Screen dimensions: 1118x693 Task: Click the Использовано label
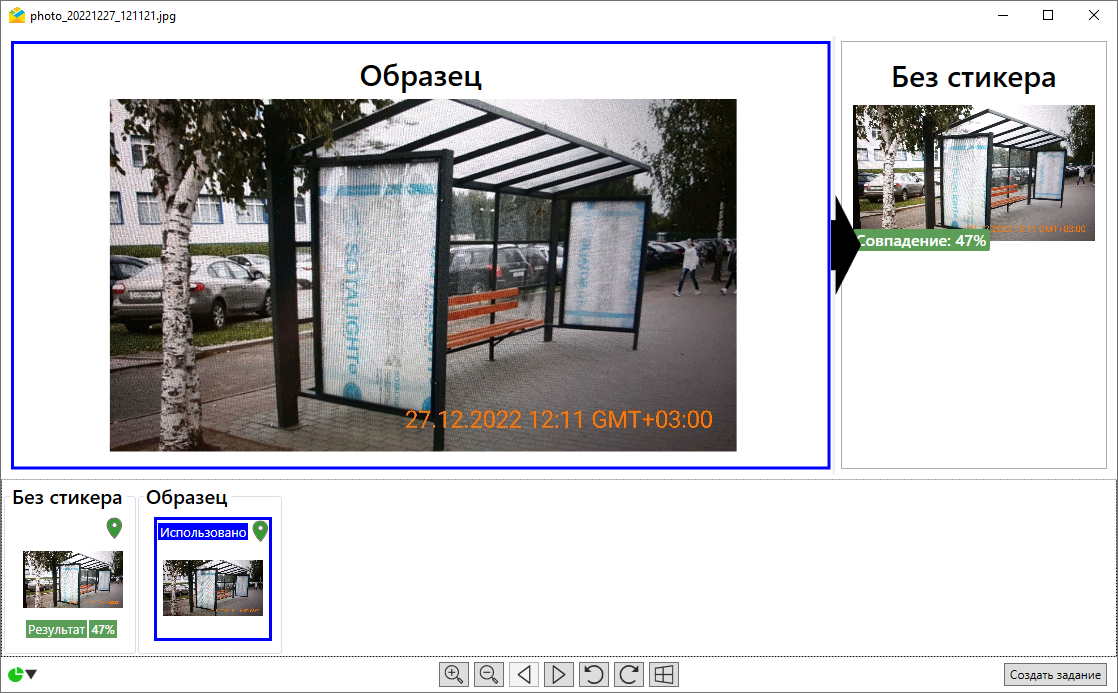click(x=203, y=532)
